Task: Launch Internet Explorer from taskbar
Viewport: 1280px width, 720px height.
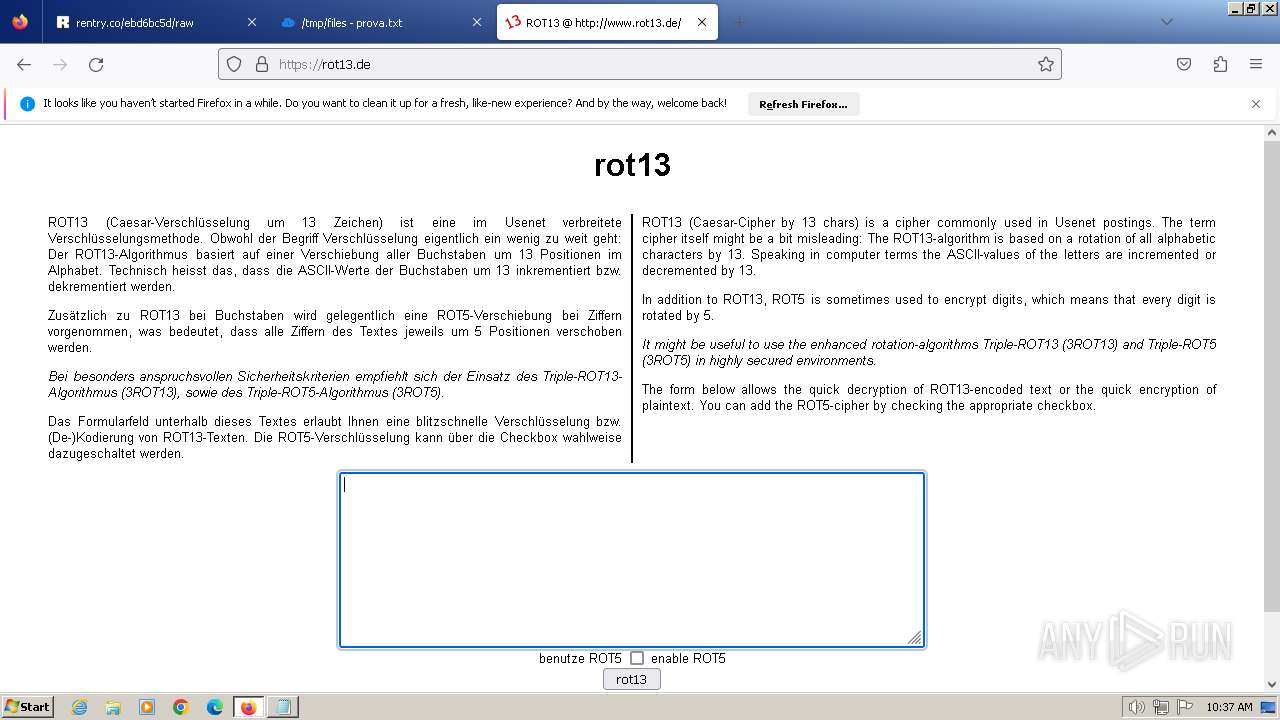Action: click(x=79, y=707)
